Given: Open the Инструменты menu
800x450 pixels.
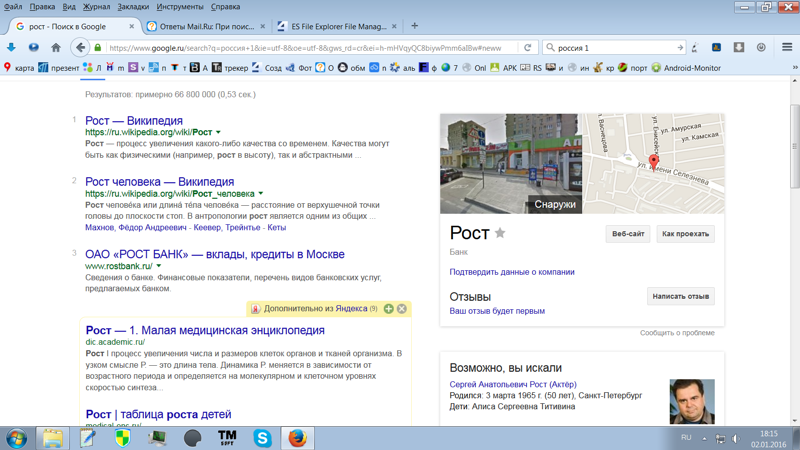Looking at the screenshot, I should (x=180, y=7).
